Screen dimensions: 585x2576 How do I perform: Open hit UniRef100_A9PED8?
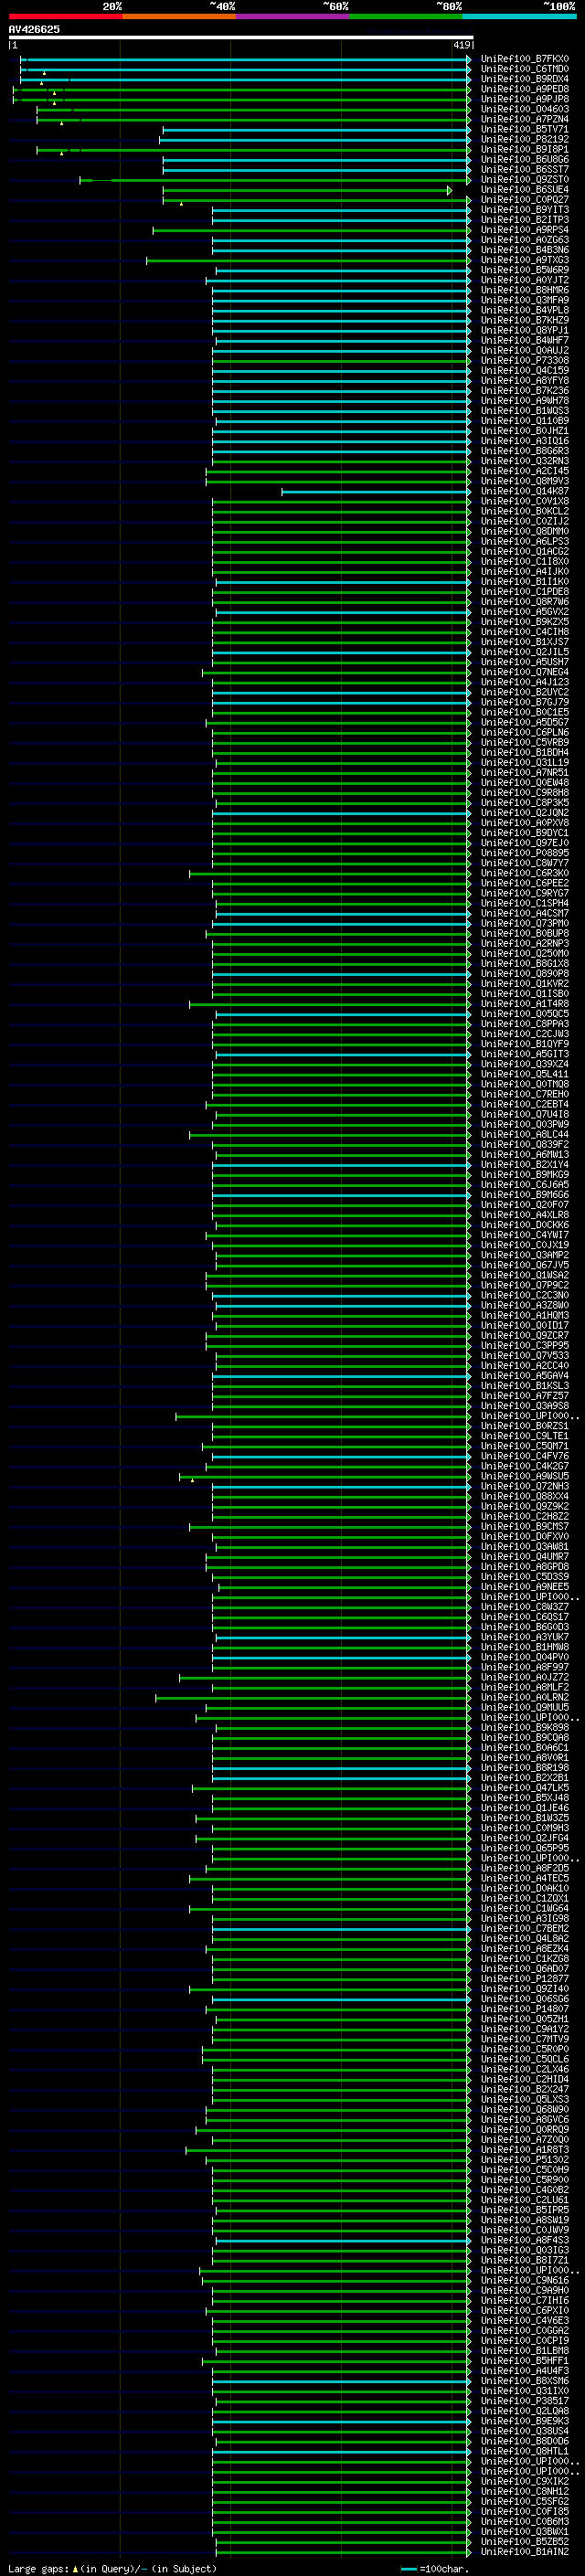point(525,89)
